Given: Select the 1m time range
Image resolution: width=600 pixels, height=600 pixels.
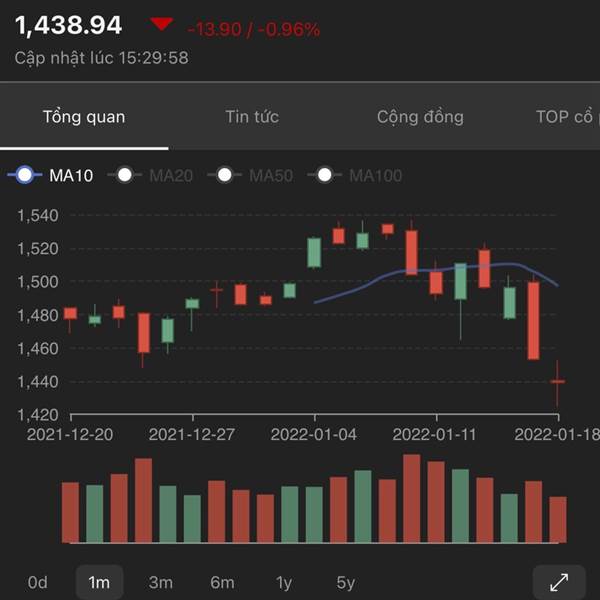Looking at the screenshot, I should (x=99, y=582).
